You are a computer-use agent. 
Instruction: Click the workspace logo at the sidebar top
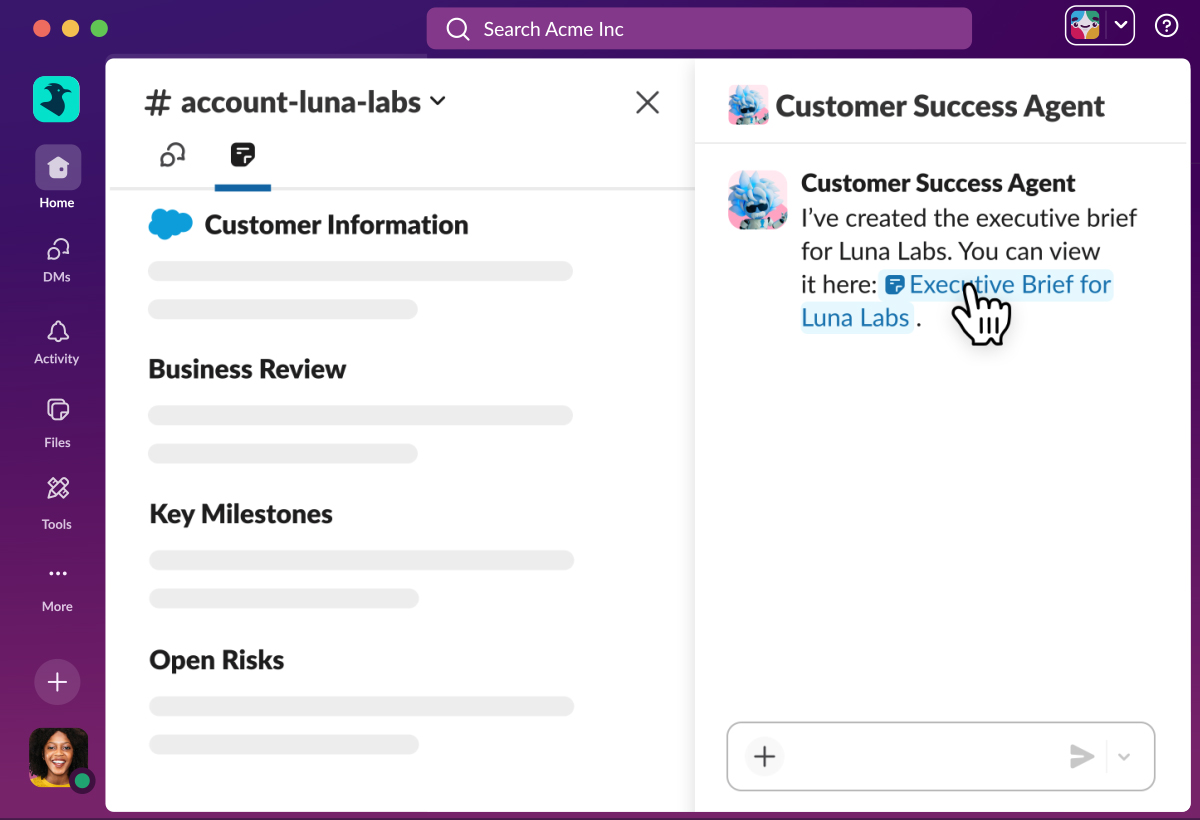56,99
